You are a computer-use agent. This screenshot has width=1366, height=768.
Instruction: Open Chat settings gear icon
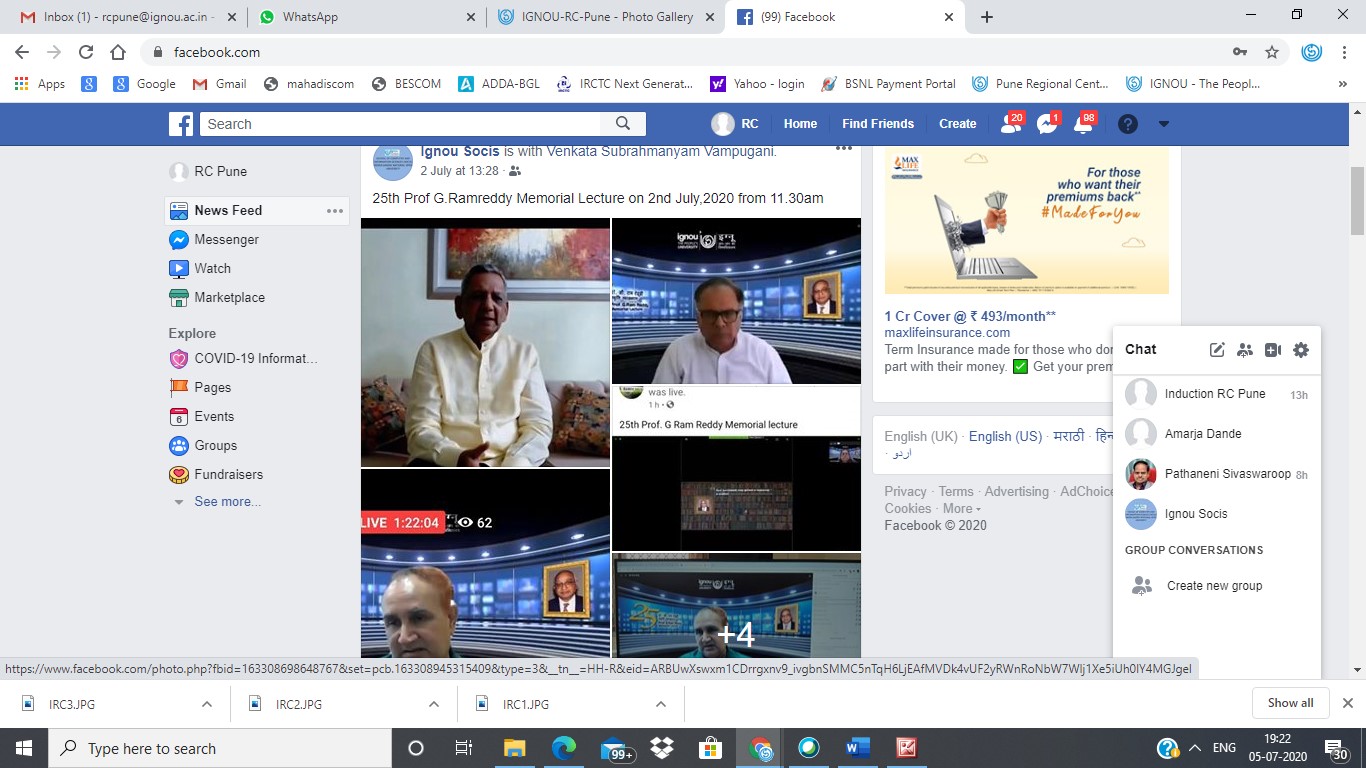click(1300, 350)
